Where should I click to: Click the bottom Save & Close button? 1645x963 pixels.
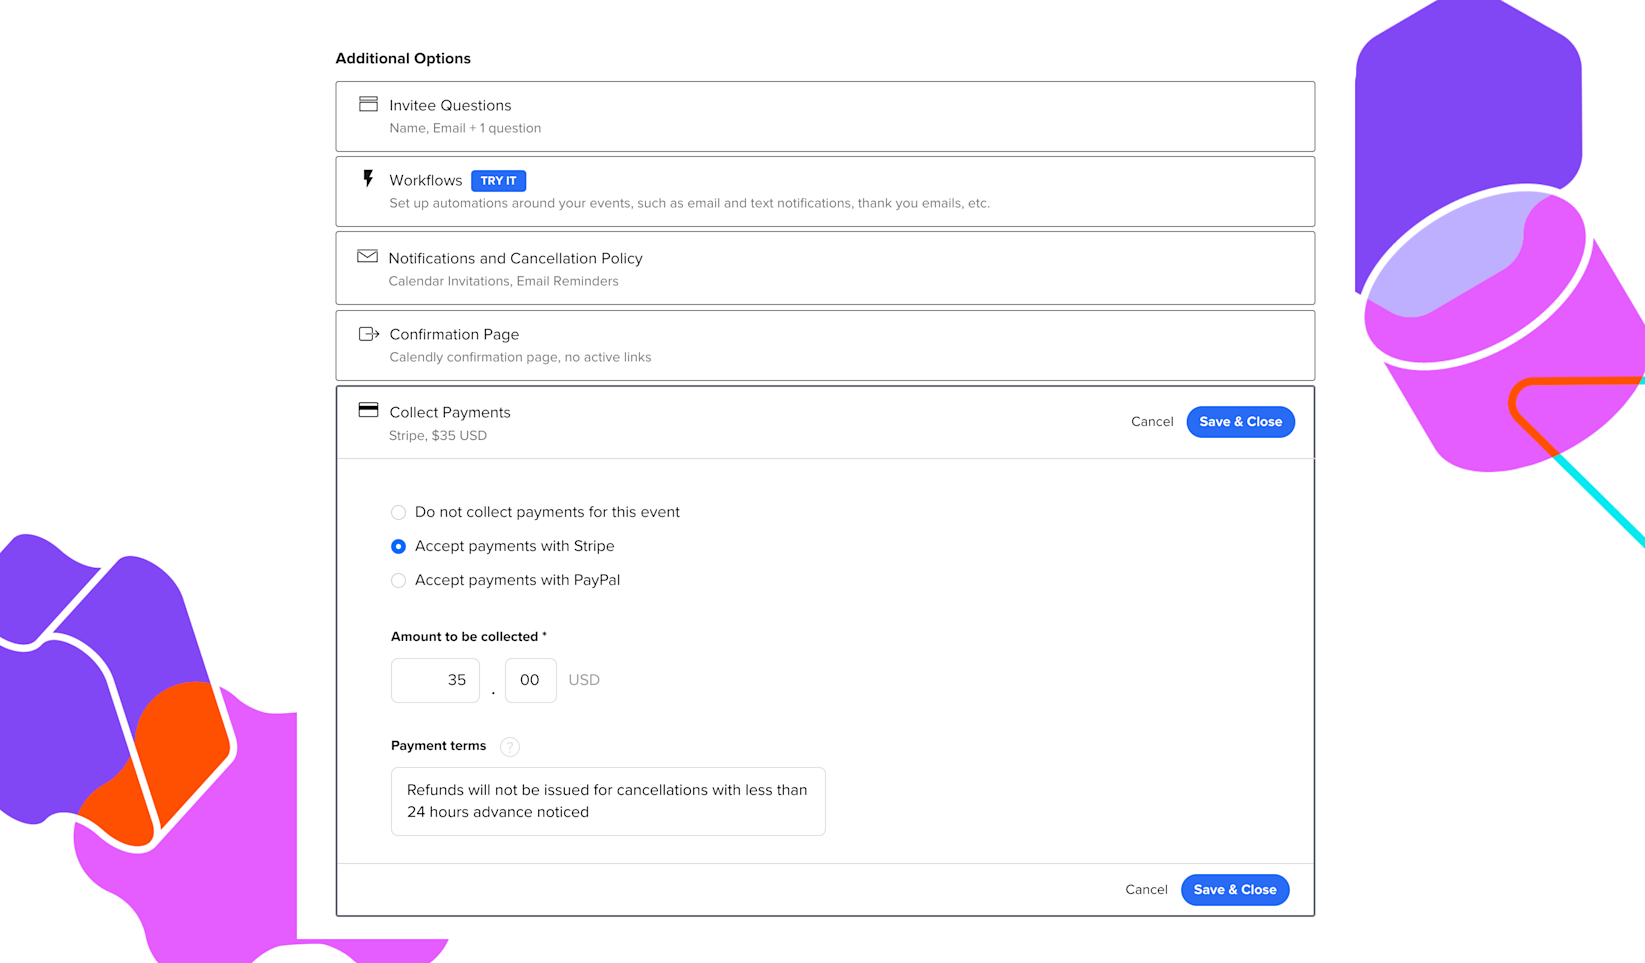[x=1235, y=889]
